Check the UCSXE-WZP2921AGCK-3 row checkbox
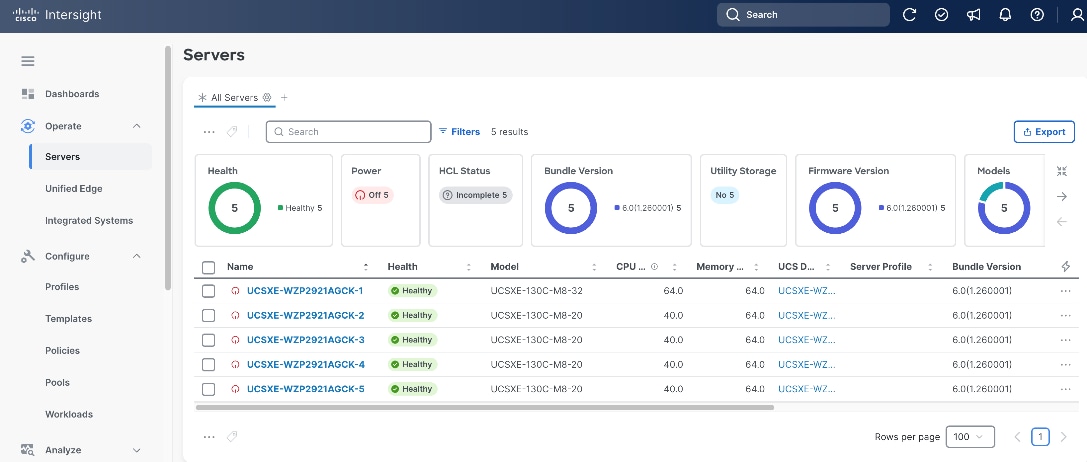The image size is (1087, 462). click(x=209, y=340)
